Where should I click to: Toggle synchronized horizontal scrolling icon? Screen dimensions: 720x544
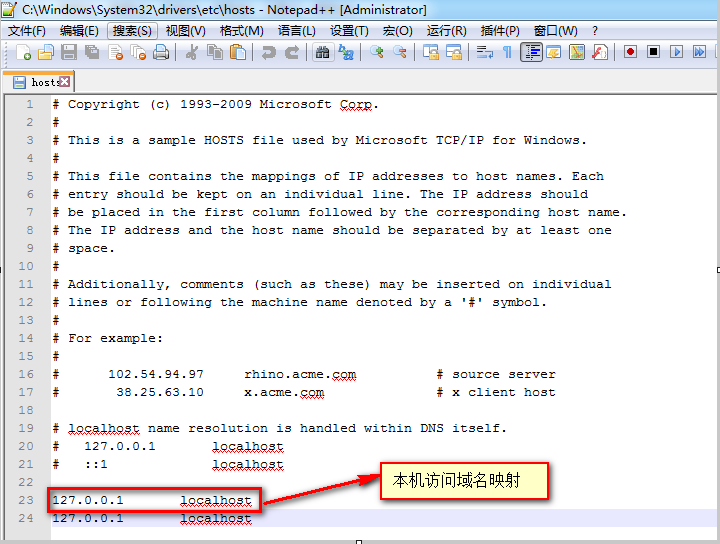pyautogui.click(x=454, y=52)
